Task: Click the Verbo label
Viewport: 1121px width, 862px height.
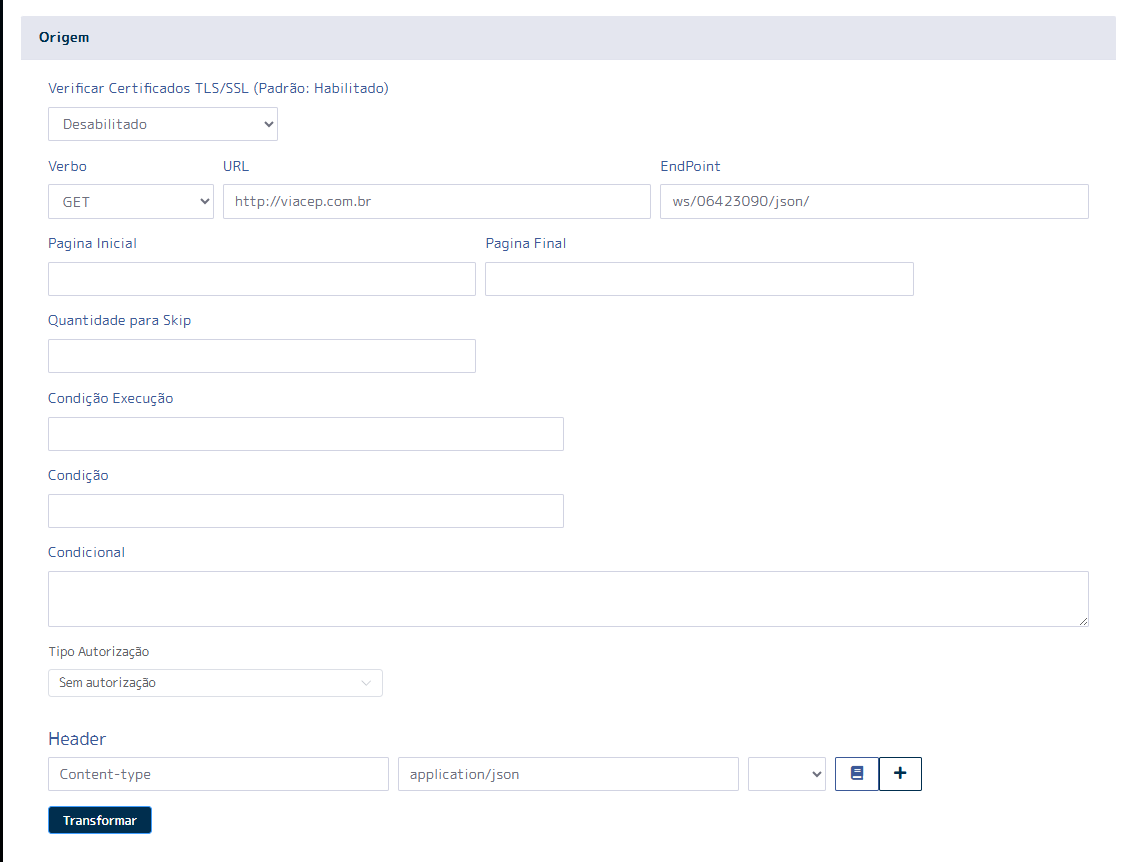Action: (67, 166)
